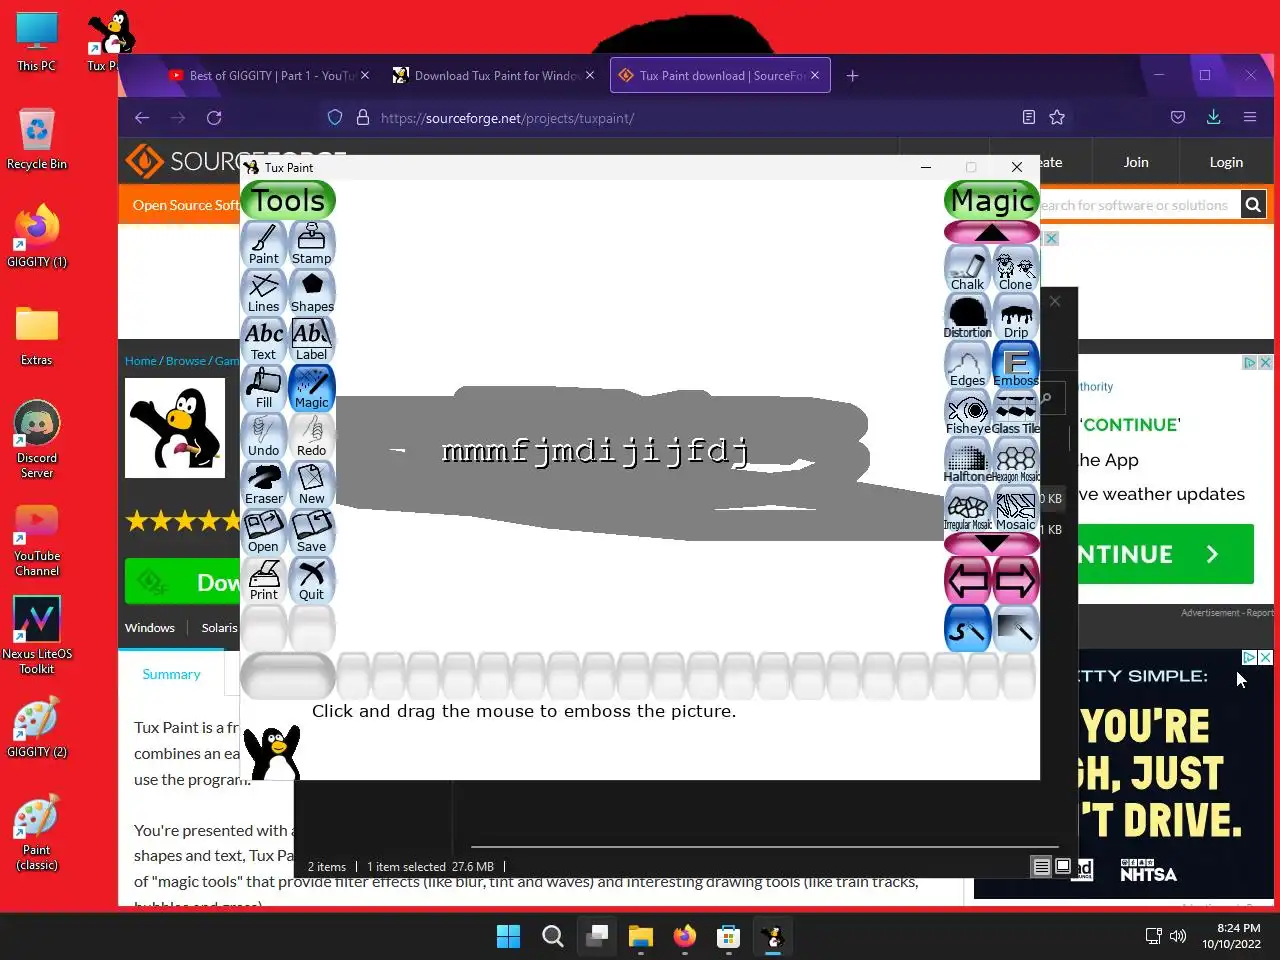Open taskbar Search
The image size is (1280, 960).
552,936
